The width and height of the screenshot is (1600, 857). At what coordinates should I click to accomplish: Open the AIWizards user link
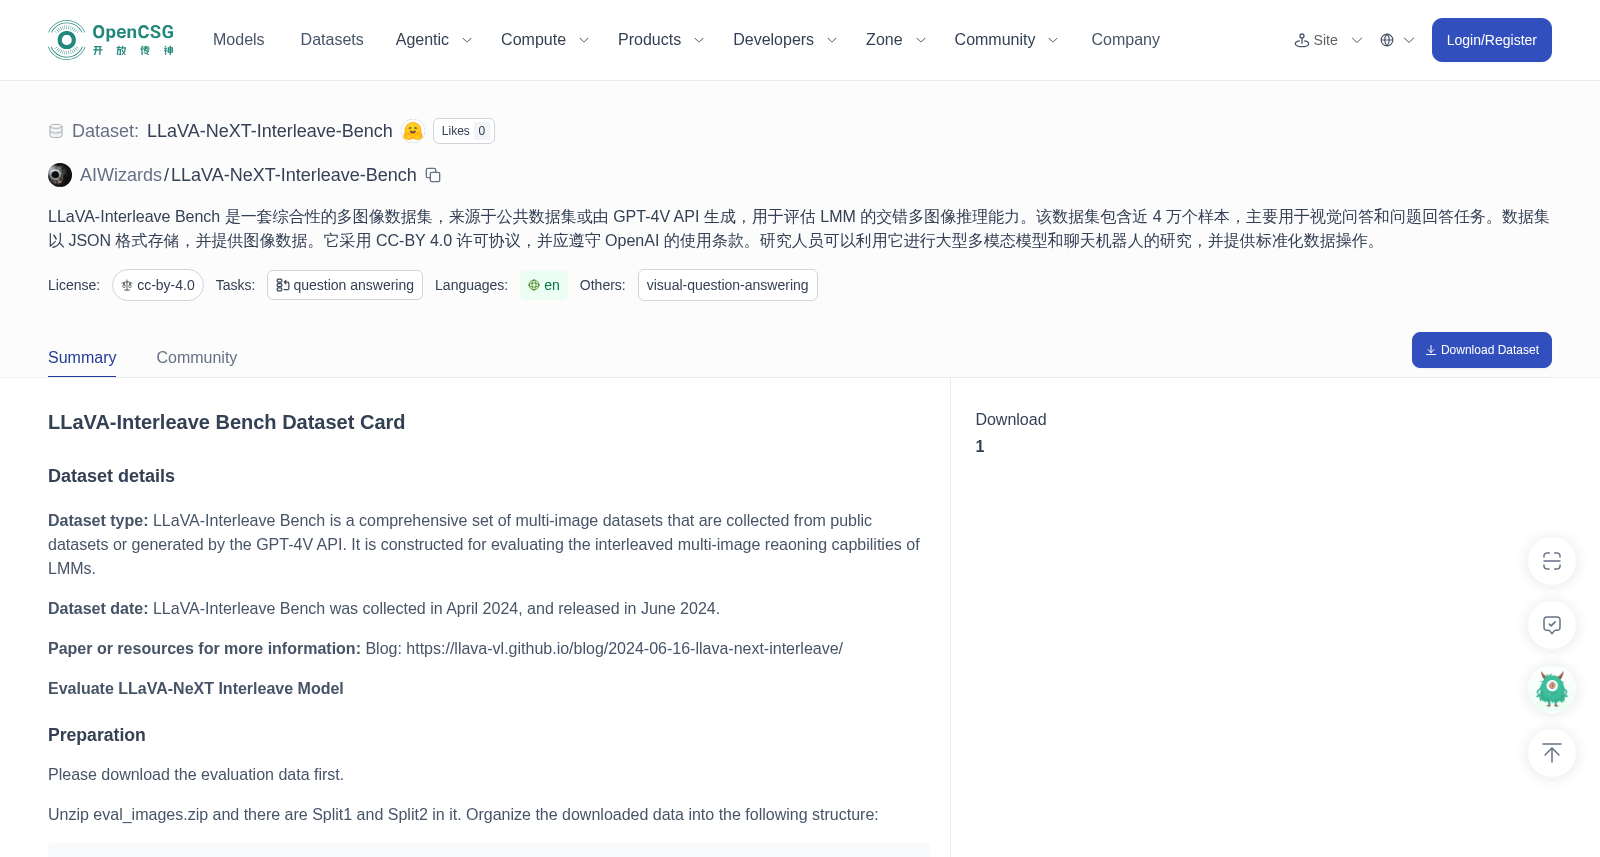pos(121,175)
